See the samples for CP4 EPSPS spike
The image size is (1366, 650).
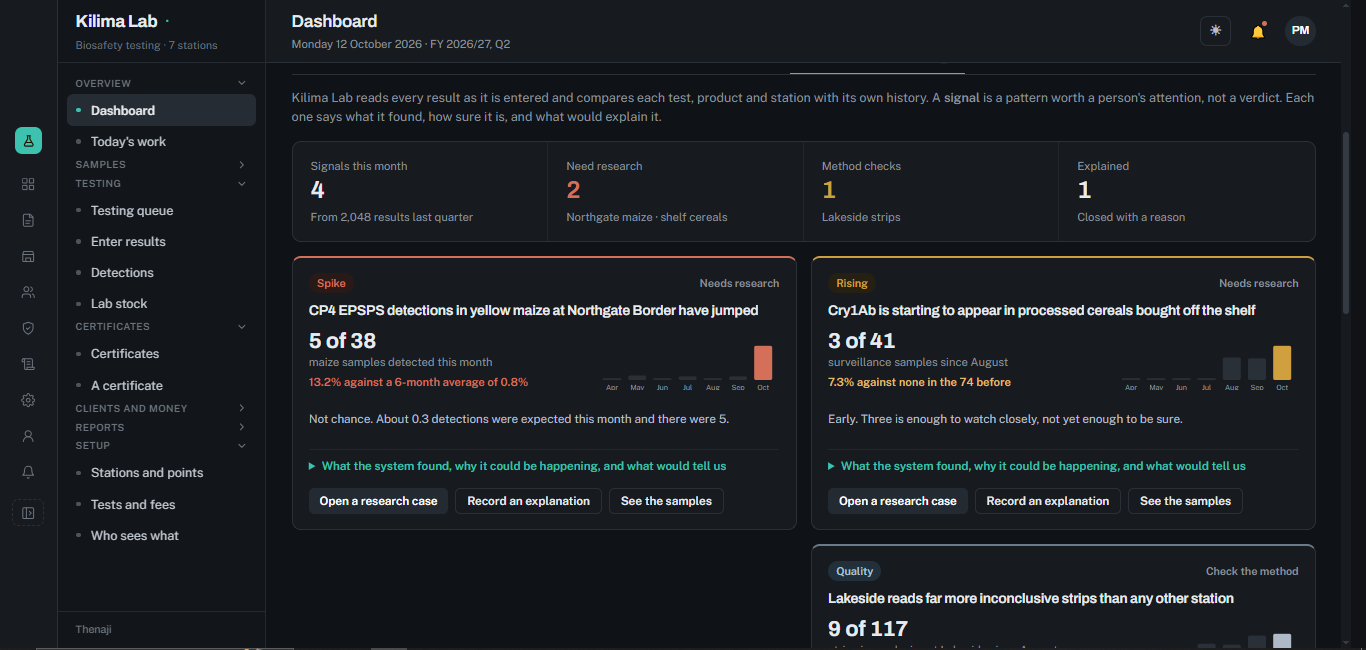click(x=666, y=501)
